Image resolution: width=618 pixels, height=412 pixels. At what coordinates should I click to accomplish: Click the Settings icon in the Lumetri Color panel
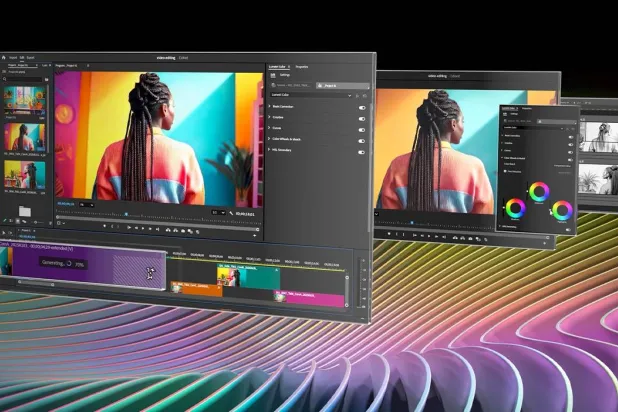[273, 74]
